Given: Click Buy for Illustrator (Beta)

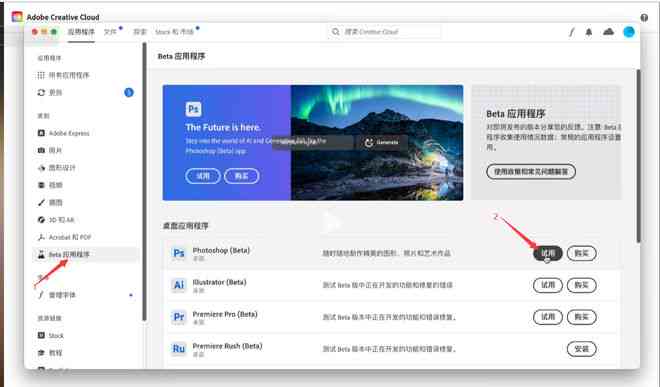Looking at the screenshot, I should pos(581,285).
